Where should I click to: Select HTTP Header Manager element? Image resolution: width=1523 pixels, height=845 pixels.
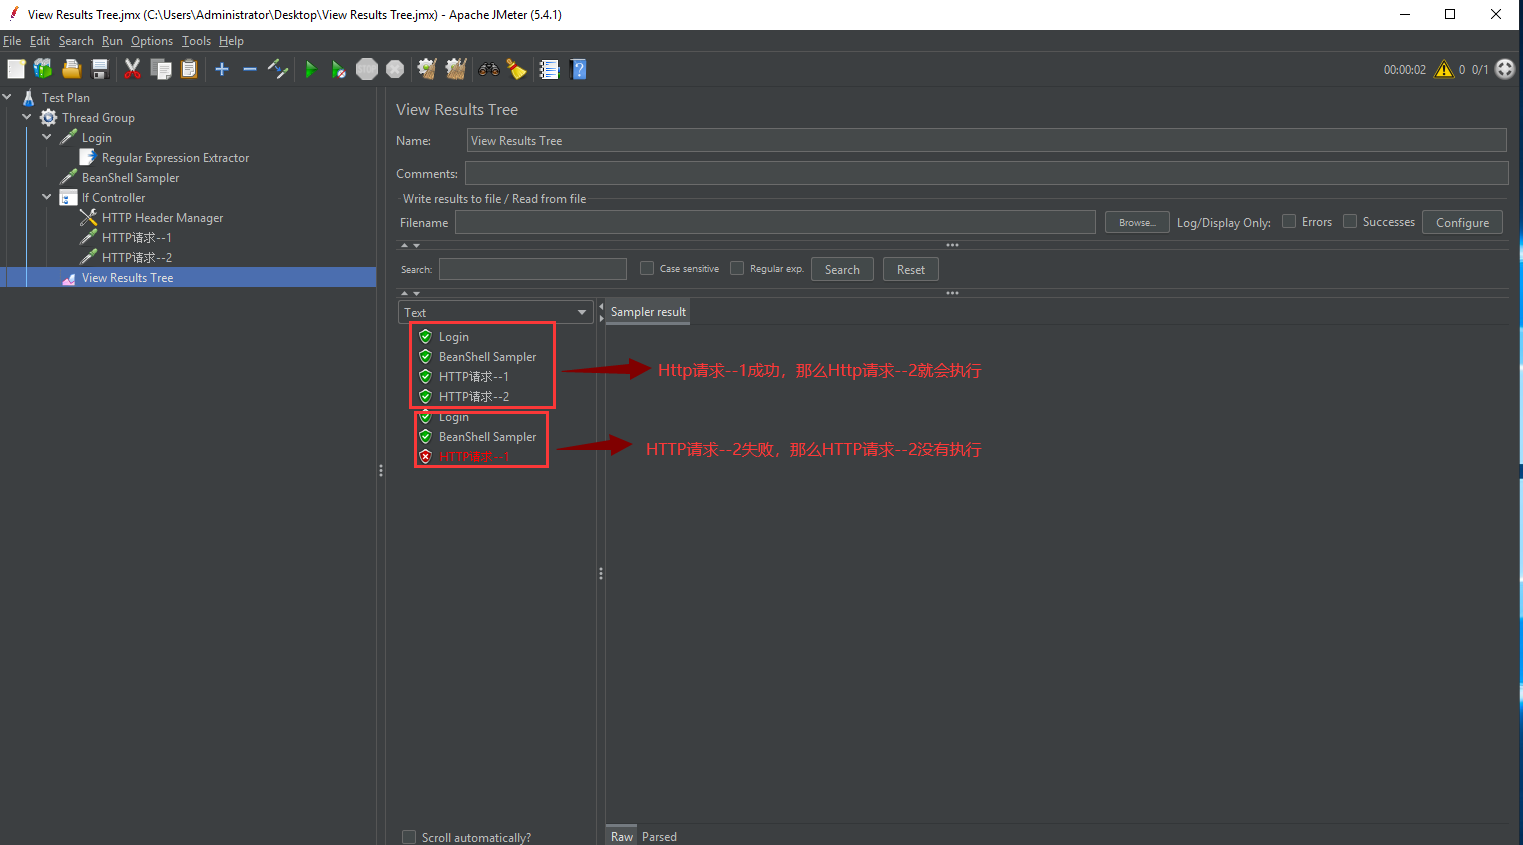(162, 218)
